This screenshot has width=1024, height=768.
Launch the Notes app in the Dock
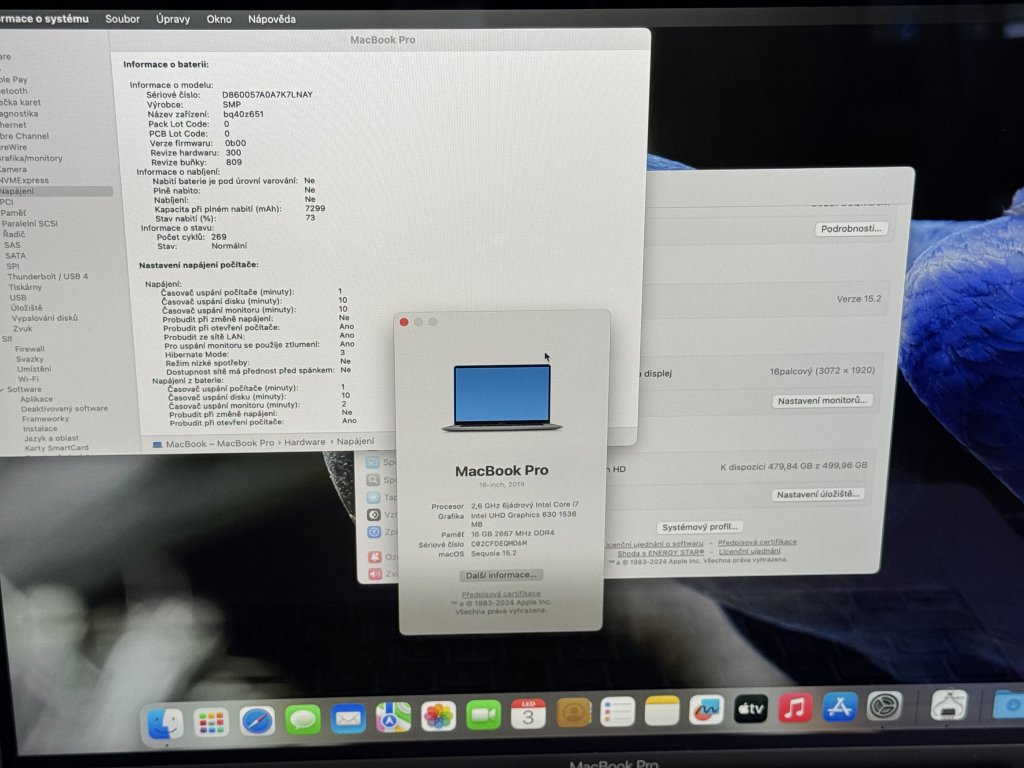(x=662, y=711)
